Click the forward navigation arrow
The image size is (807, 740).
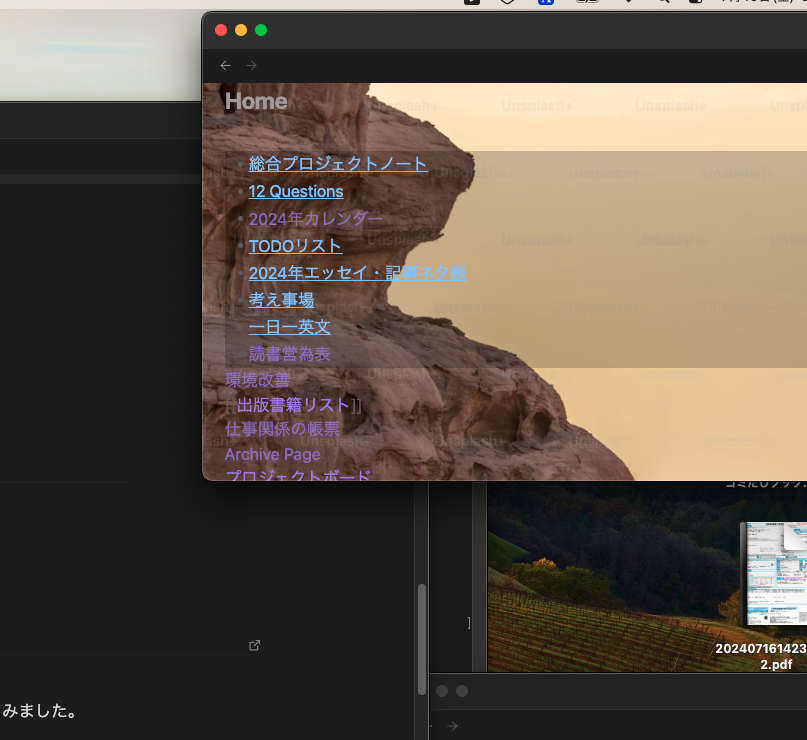(x=250, y=64)
